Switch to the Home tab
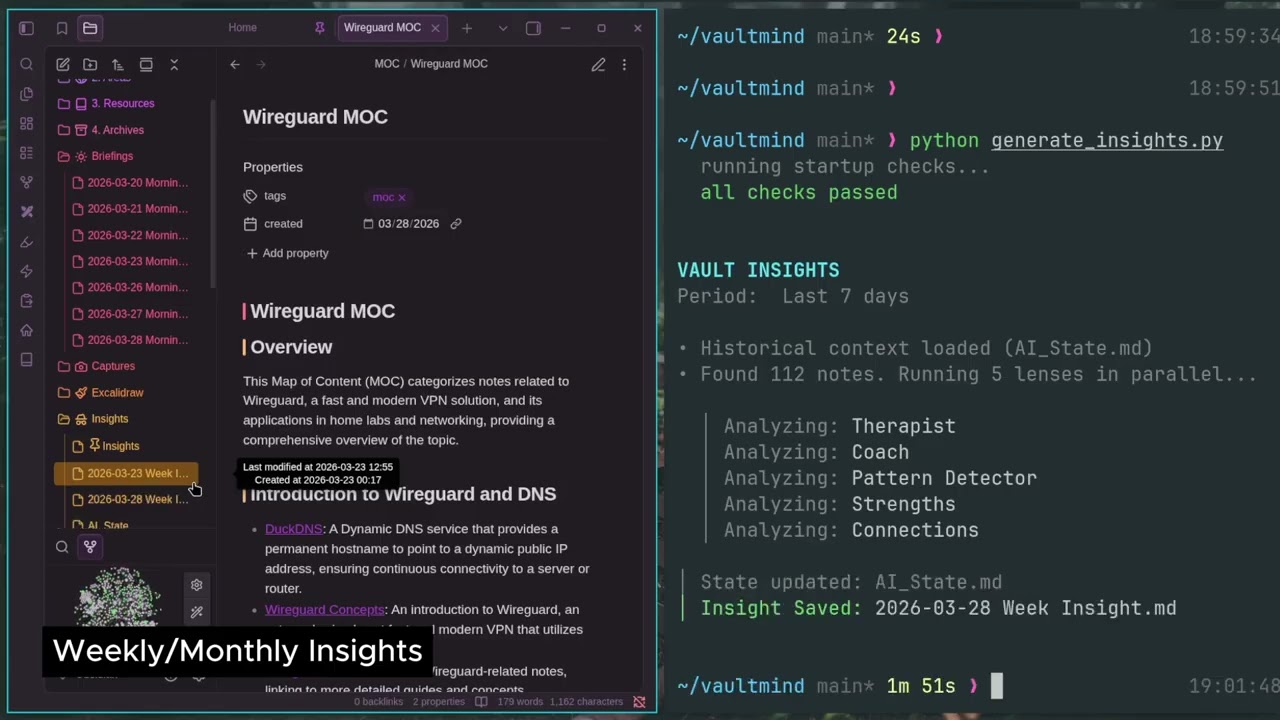Image resolution: width=1280 pixels, height=720 pixels. click(x=242, y=28)
